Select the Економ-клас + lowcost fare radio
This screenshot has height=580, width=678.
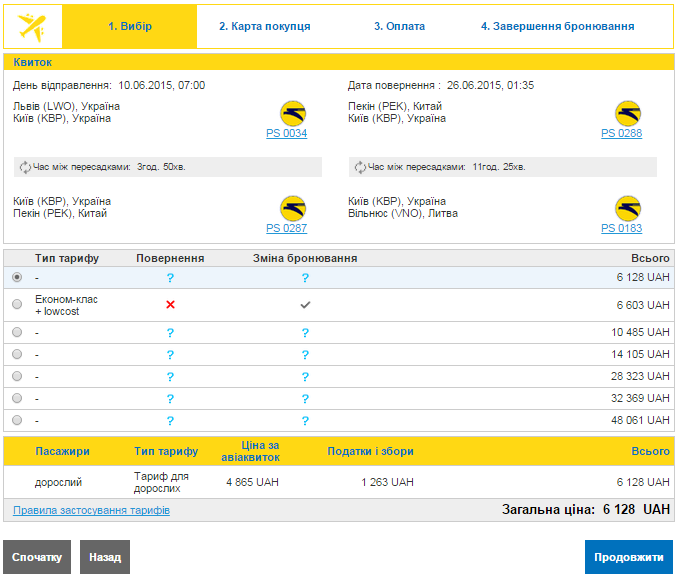tap(17, 304)
